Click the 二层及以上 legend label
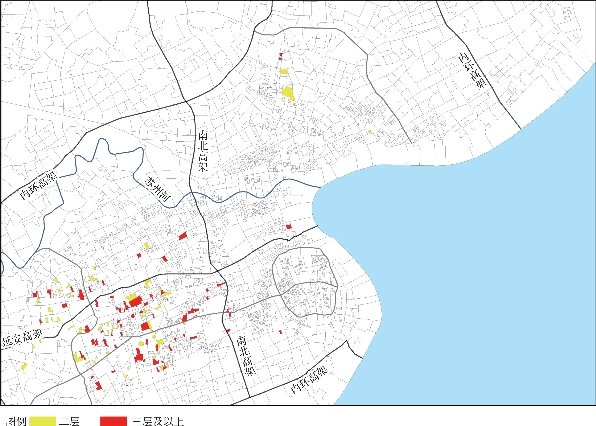The width and height of the screenshot is (596, 426). tap(158, 421)
